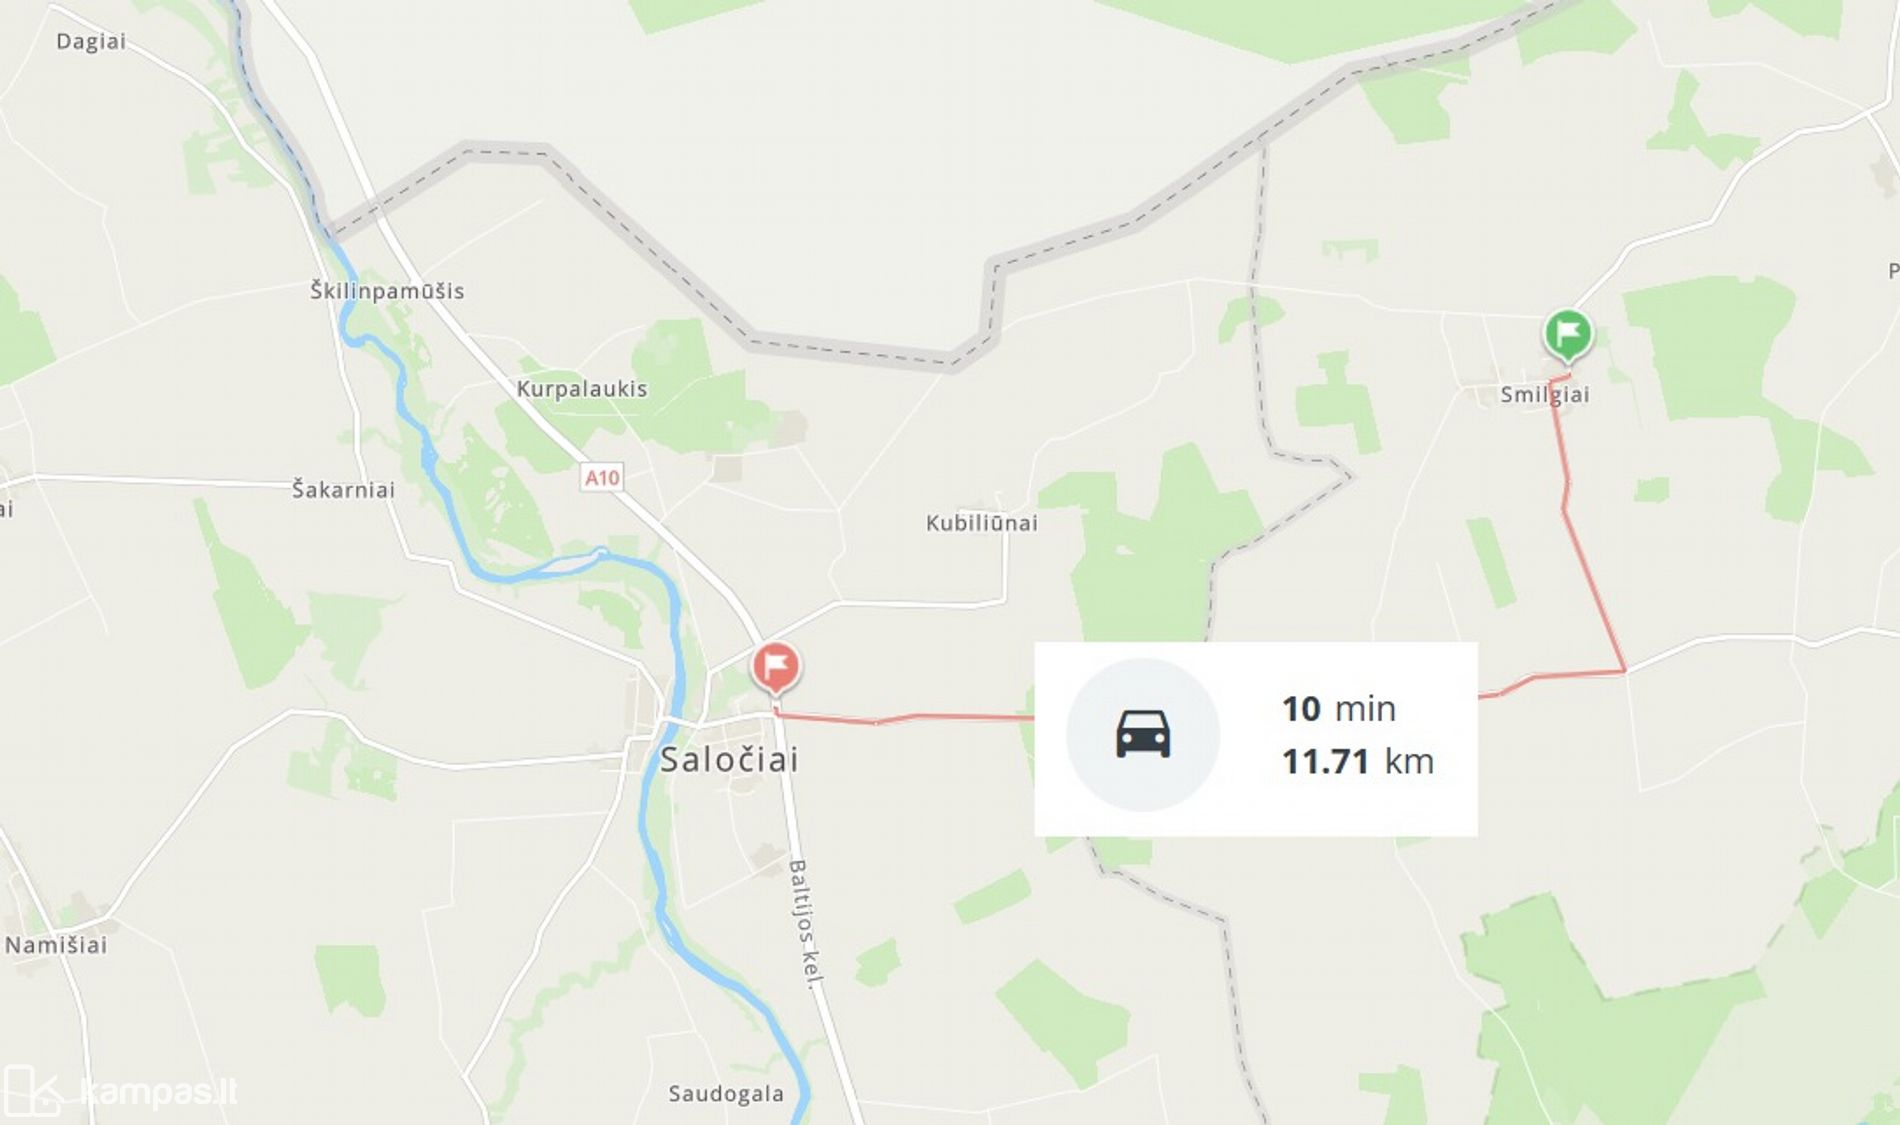This screenshot has height=1125, width=1900.
Task: Click the A10 road shield
Action: pos(602,478)
